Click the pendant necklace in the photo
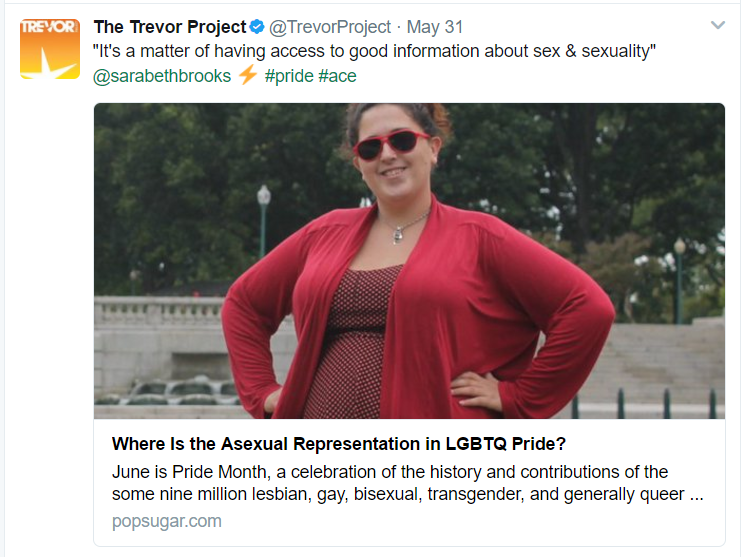 397,233
